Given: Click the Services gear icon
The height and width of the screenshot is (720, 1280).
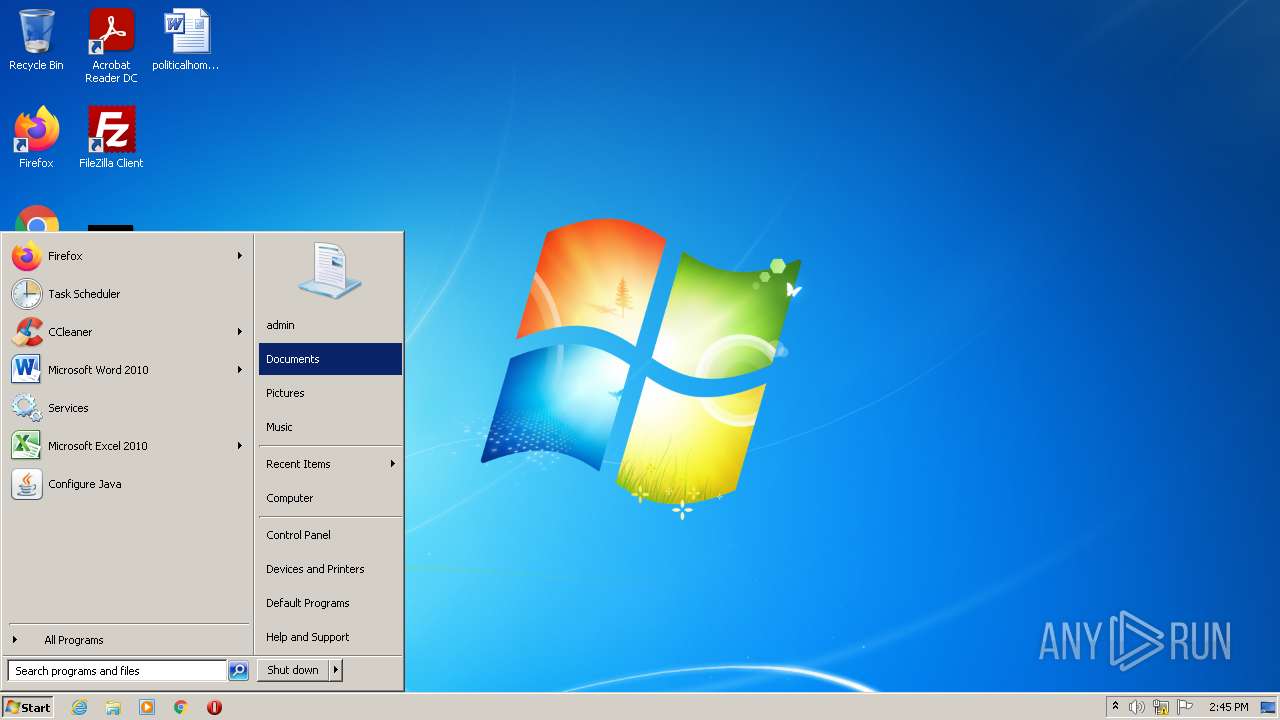Looking at the screenshot, I should [x=27, y=408].
